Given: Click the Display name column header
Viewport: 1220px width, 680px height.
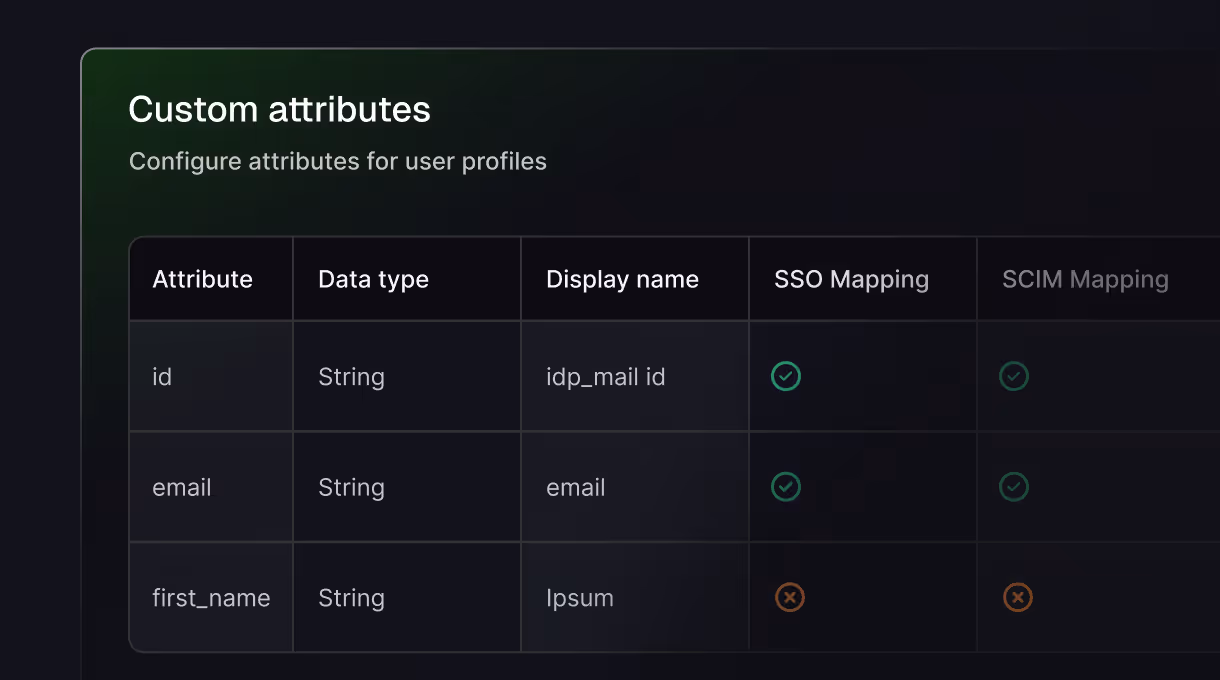Looking at the screenshot, I should tap(622, 280).
